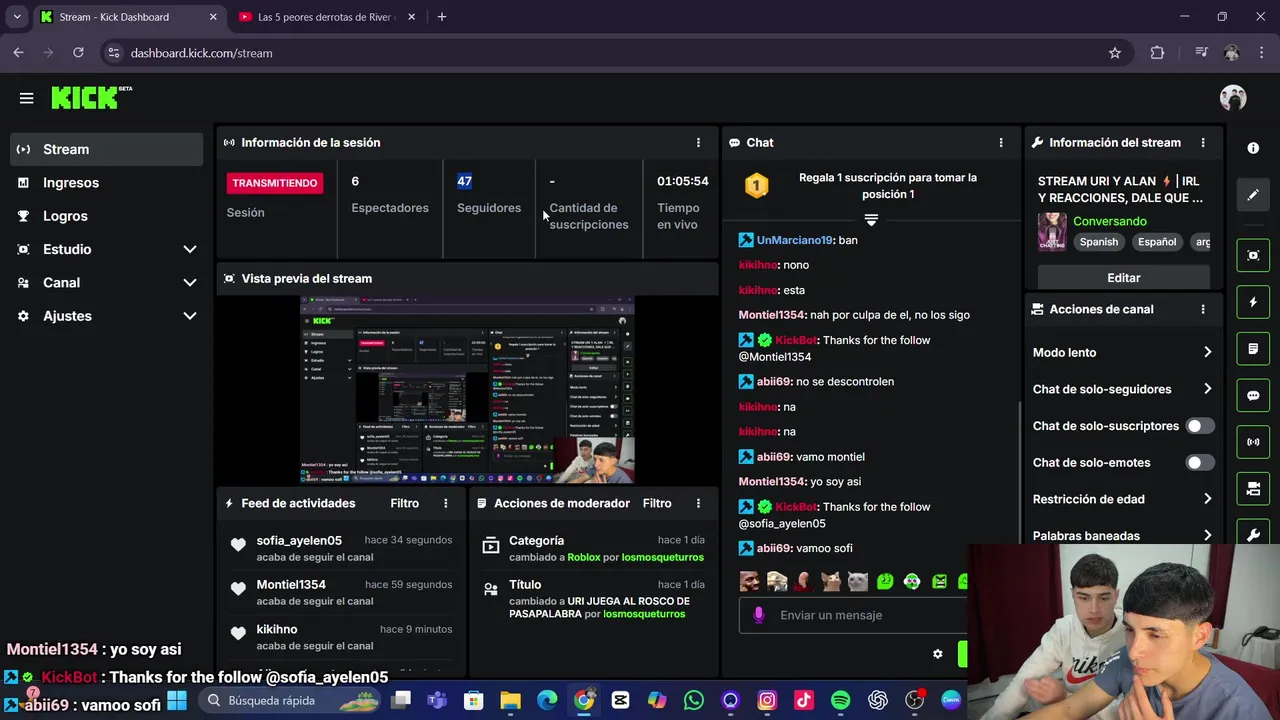
Task: Toggle chat bubble widget icon in sidebar
Action: point(1253,395)
